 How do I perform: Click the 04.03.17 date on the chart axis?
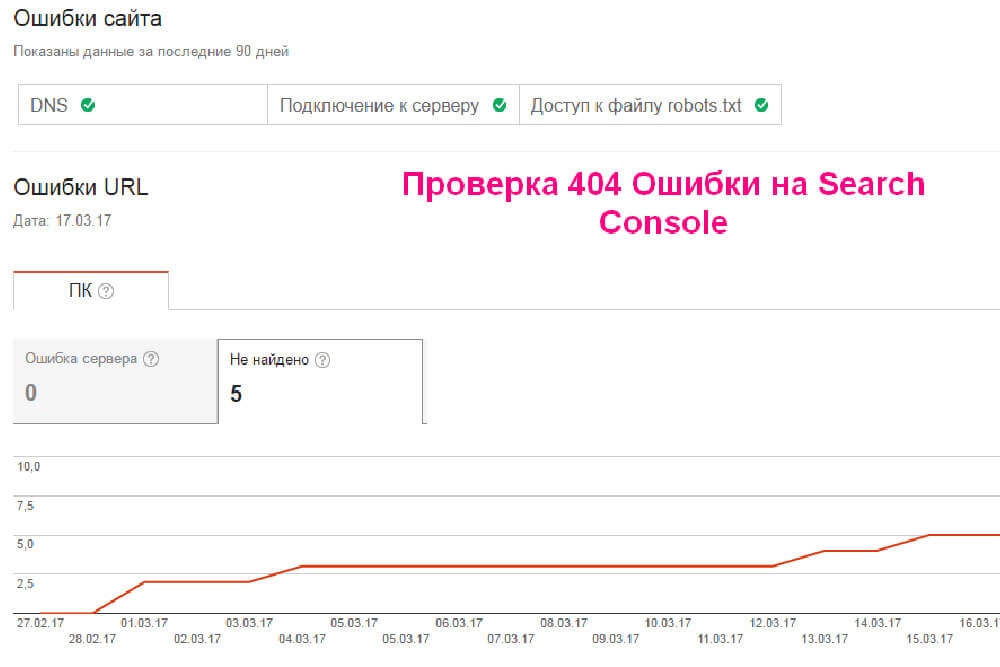click(x=302, y=638)
